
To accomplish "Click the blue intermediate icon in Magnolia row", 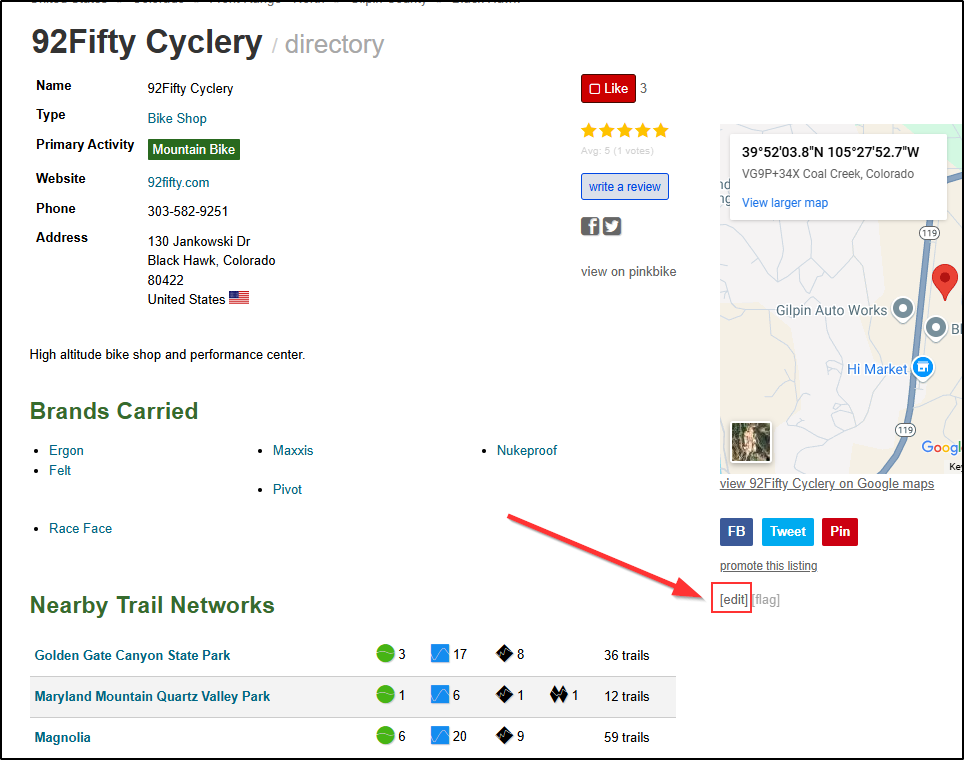I will click(x=440, y=735).
